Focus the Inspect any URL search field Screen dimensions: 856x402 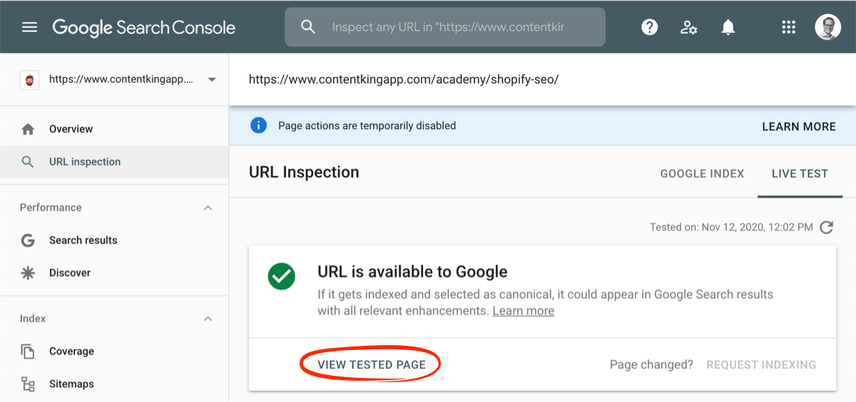(460, 27)
